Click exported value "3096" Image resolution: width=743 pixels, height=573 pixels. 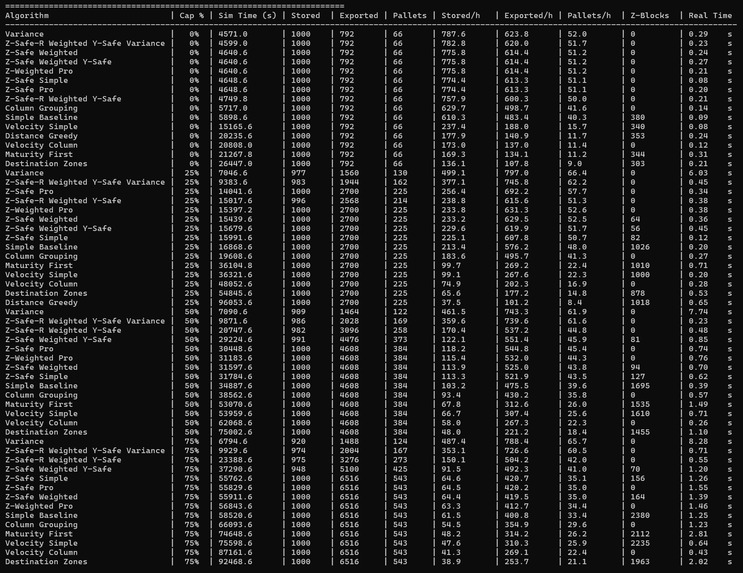pos(349,330)
